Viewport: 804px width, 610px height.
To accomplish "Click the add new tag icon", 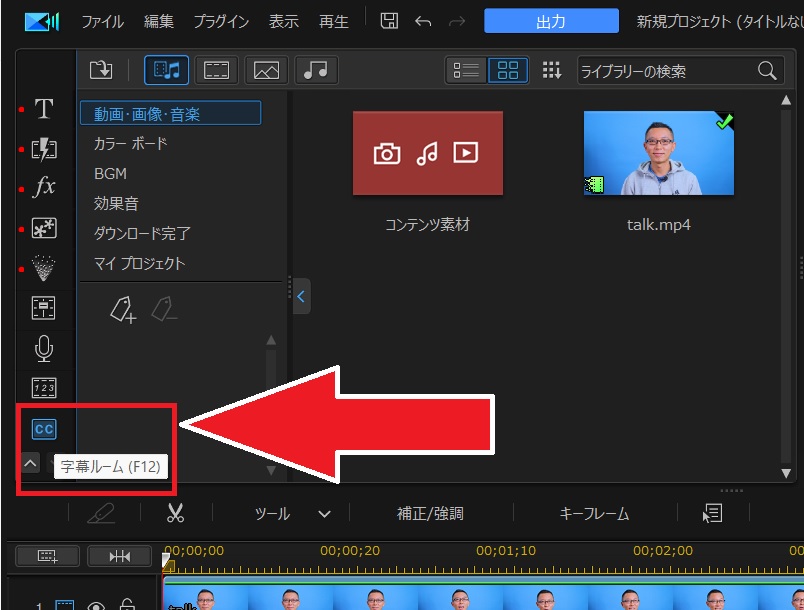I will tap(123, 310).
